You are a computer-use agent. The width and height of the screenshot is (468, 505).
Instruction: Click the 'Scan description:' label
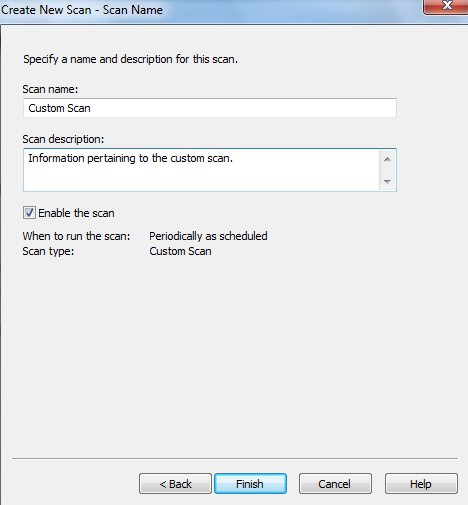[x=63, y=139]
